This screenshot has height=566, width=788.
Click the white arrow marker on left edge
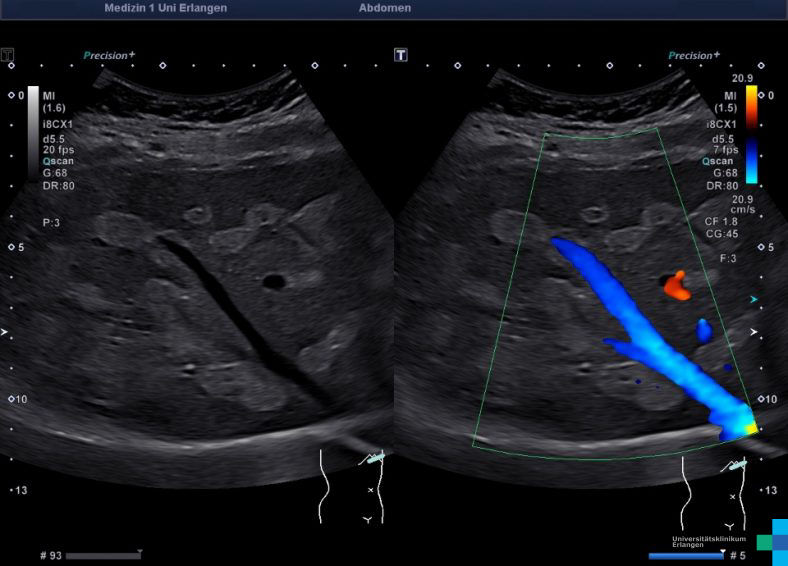click(5, 332)
